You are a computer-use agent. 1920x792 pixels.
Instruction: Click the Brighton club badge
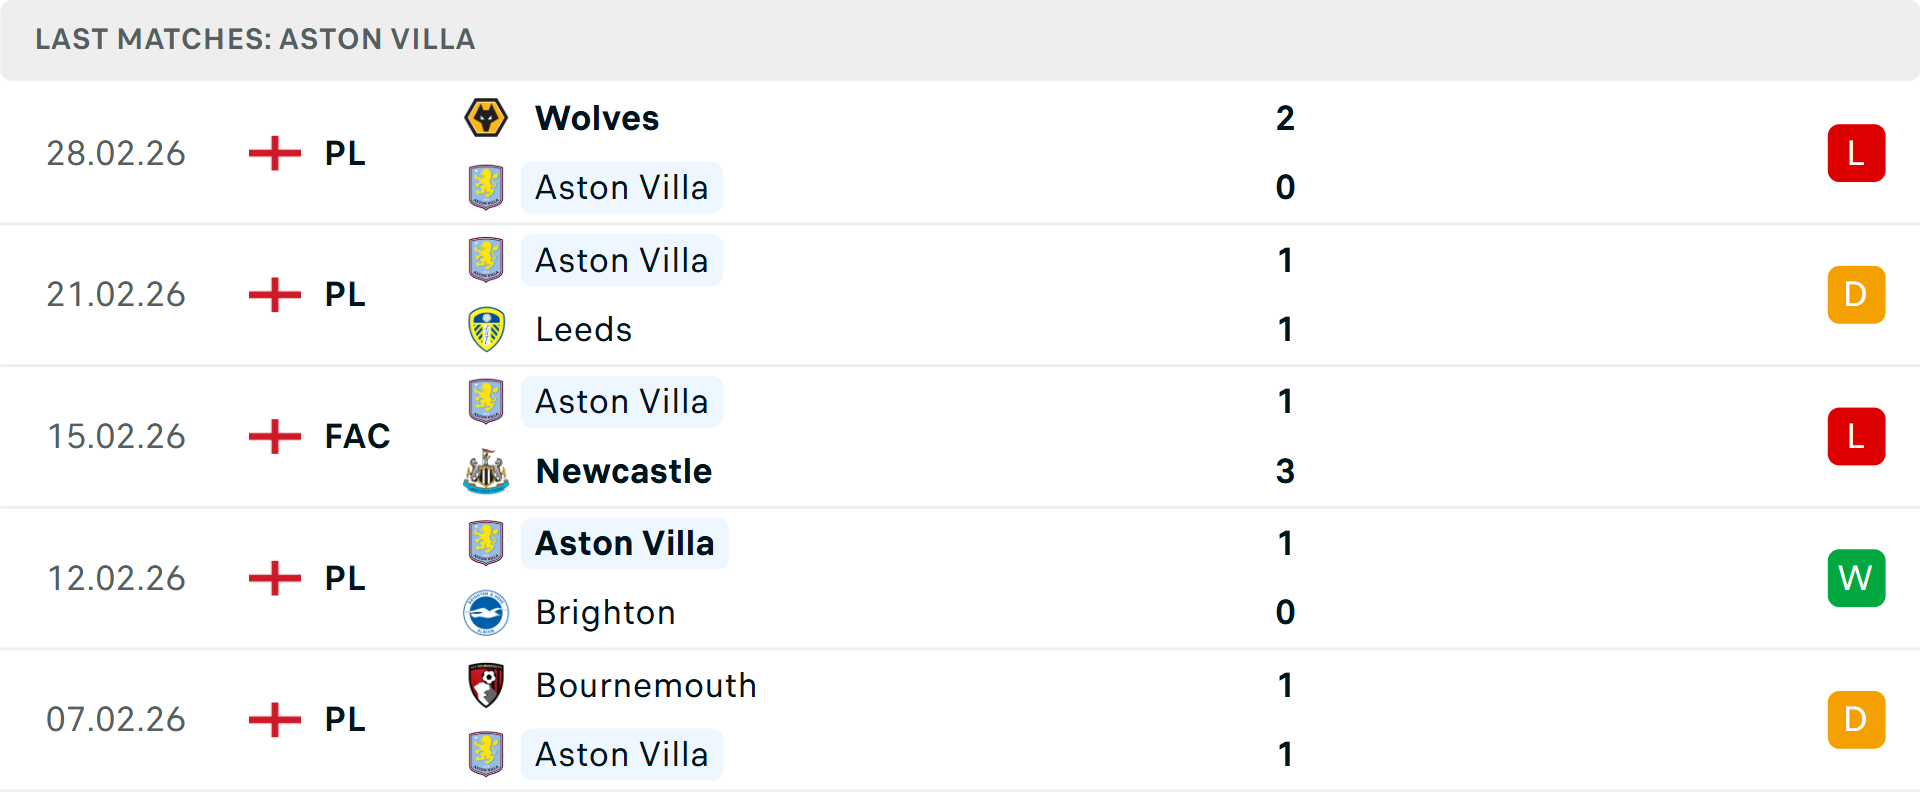tap(486, 613)
